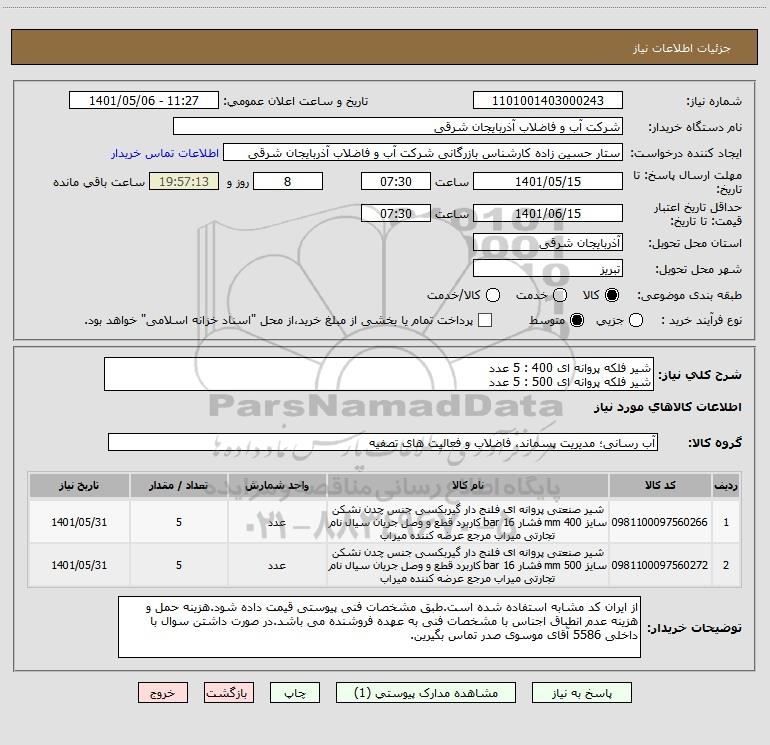The height and width of the screenshot is (745, 770).
Task: Toggle the اسناد خزانه اسلامی payment checkbox
Action: click(485, 320)
